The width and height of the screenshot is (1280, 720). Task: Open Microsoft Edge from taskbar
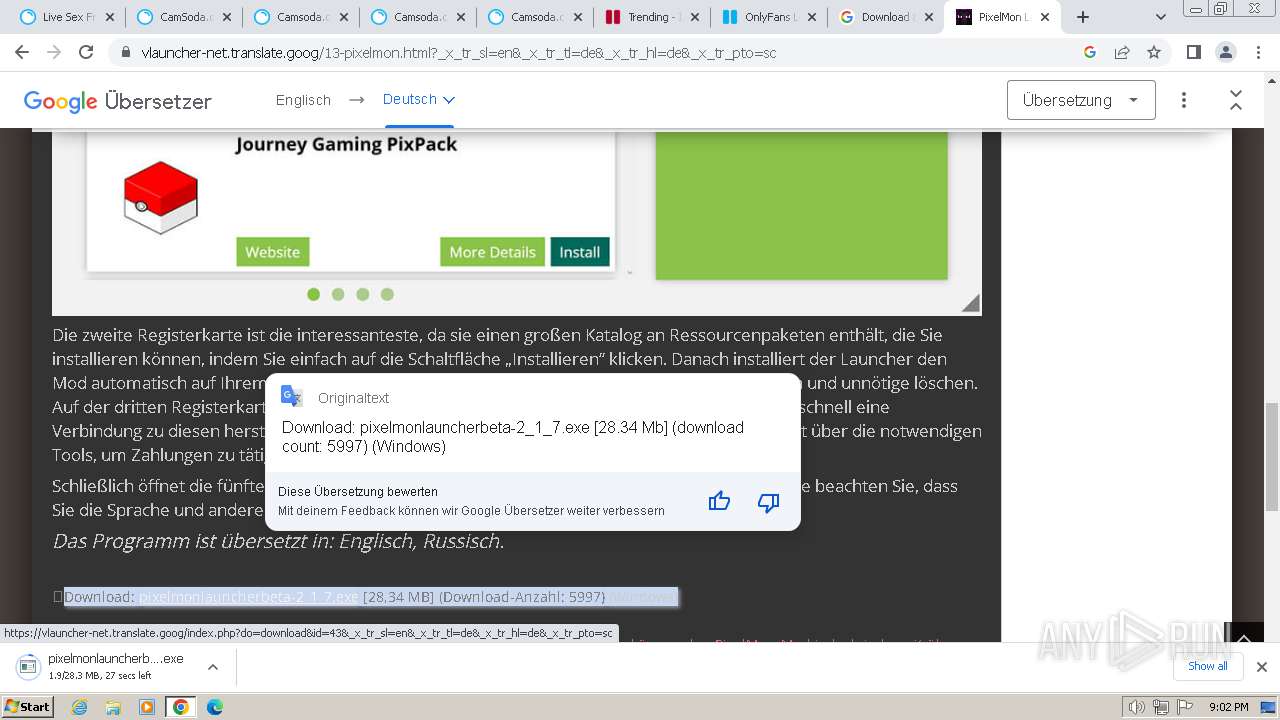click(x=215, y=707)
